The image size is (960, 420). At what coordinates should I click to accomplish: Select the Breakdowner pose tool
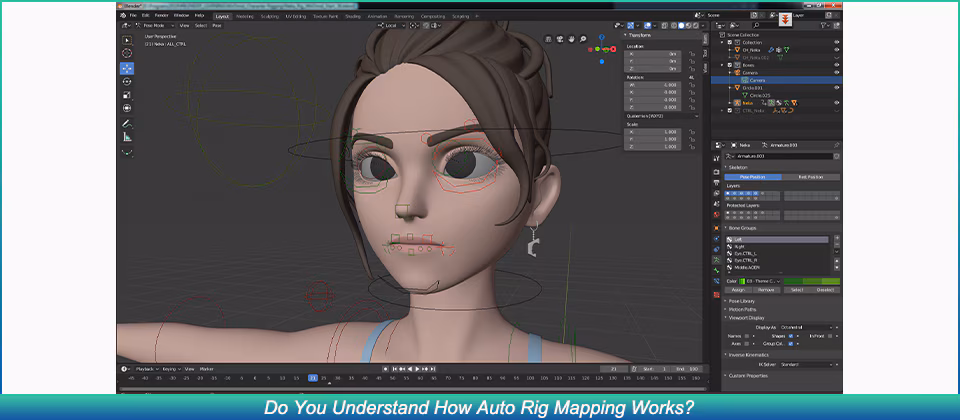pyautogui.click(x=127, y=152)
